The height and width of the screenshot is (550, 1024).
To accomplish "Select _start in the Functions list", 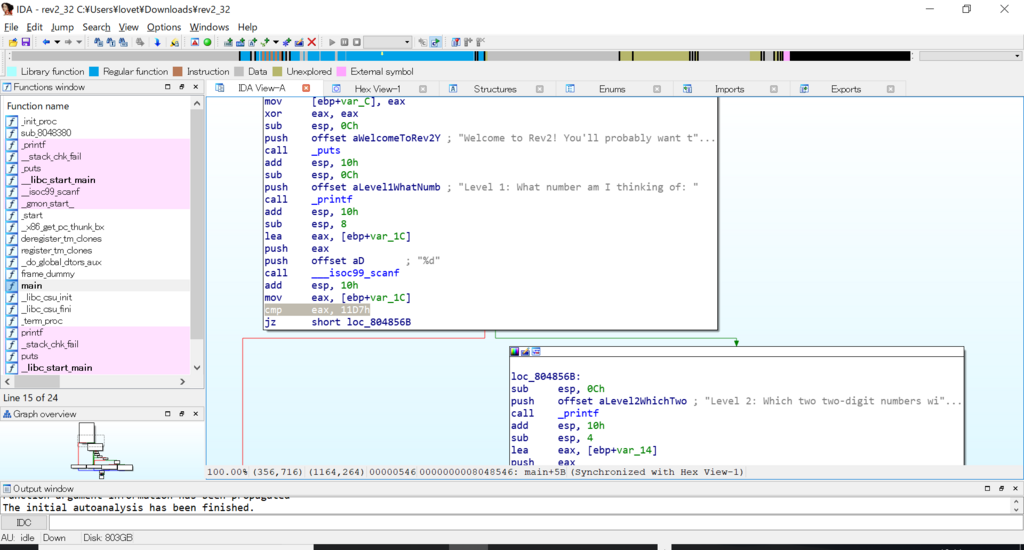I will [x=97, y=215].
